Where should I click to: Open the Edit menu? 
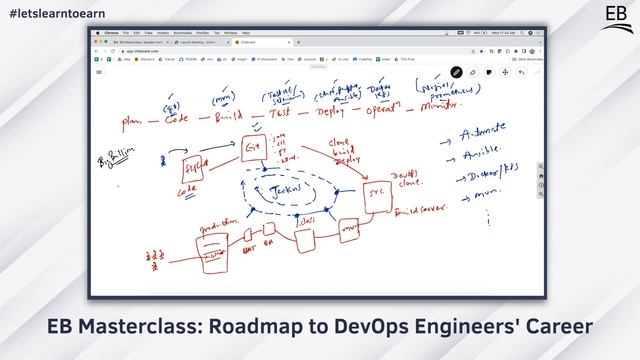[137, 33]
